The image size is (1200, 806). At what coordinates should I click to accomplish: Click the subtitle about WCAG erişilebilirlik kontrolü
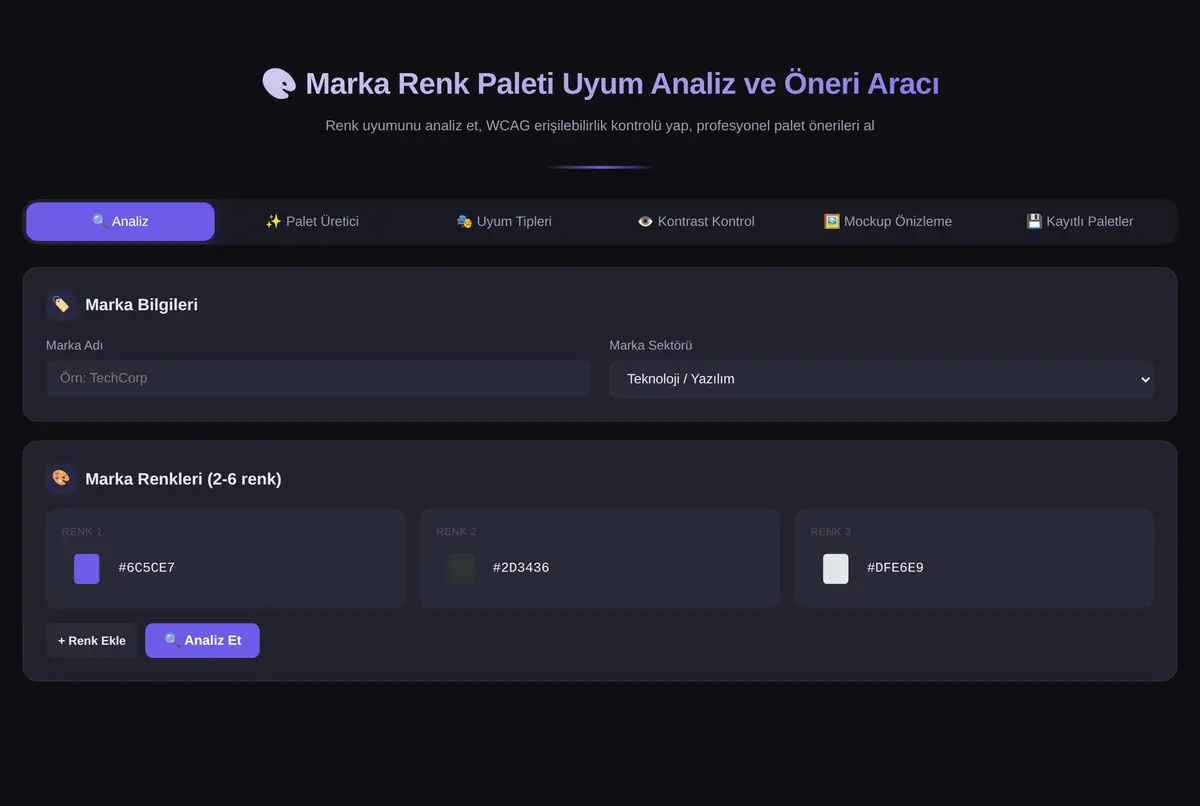(600, 126)
